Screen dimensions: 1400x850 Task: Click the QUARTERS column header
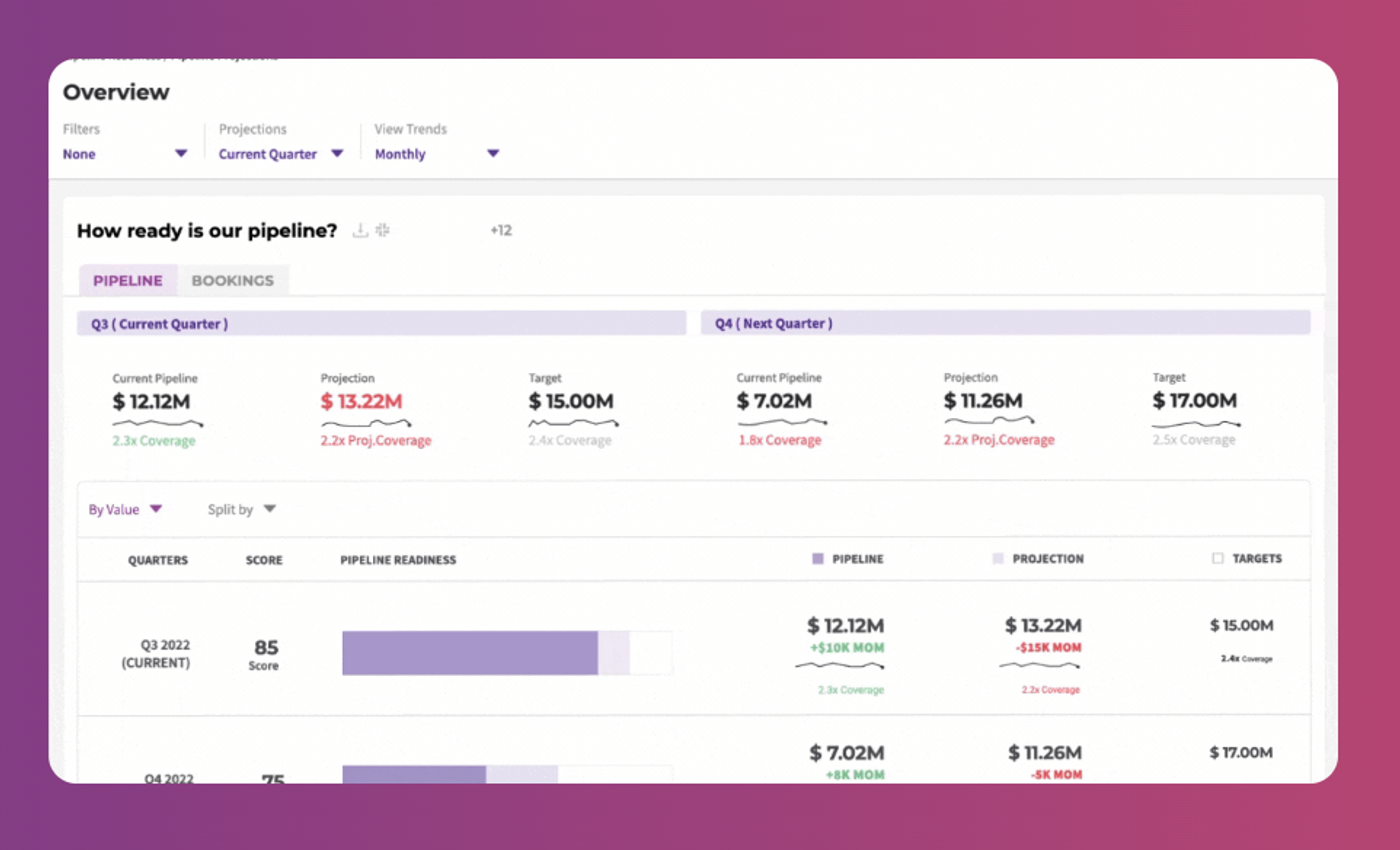click(x=158, y=560)
